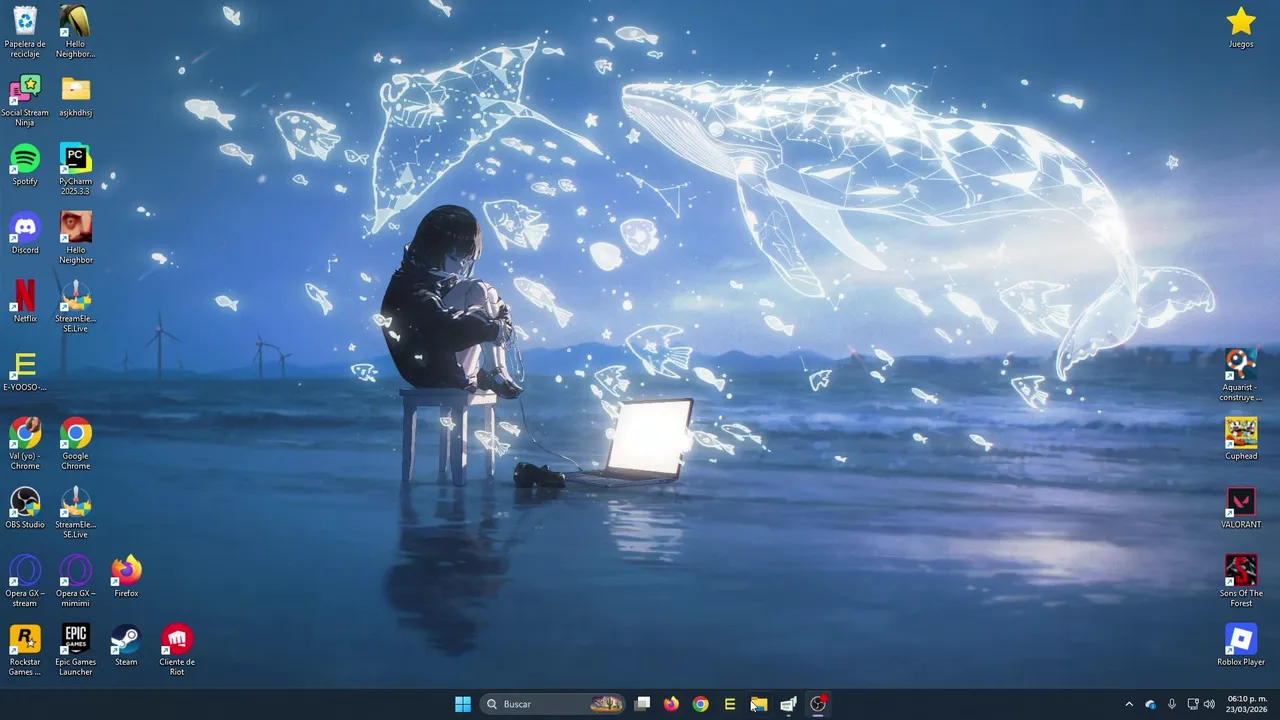Open Val (yo) - Chrome profile shortcut

pyautogui.click(x=25, y=443)
